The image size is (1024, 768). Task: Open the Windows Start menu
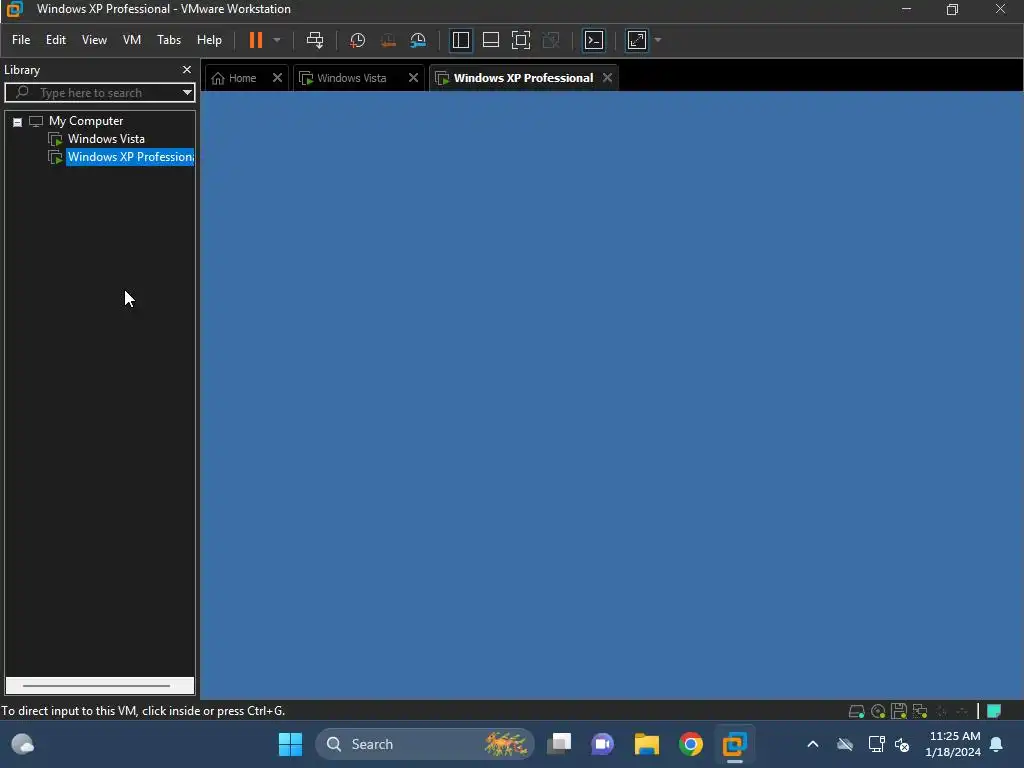[x=290, y=744]
